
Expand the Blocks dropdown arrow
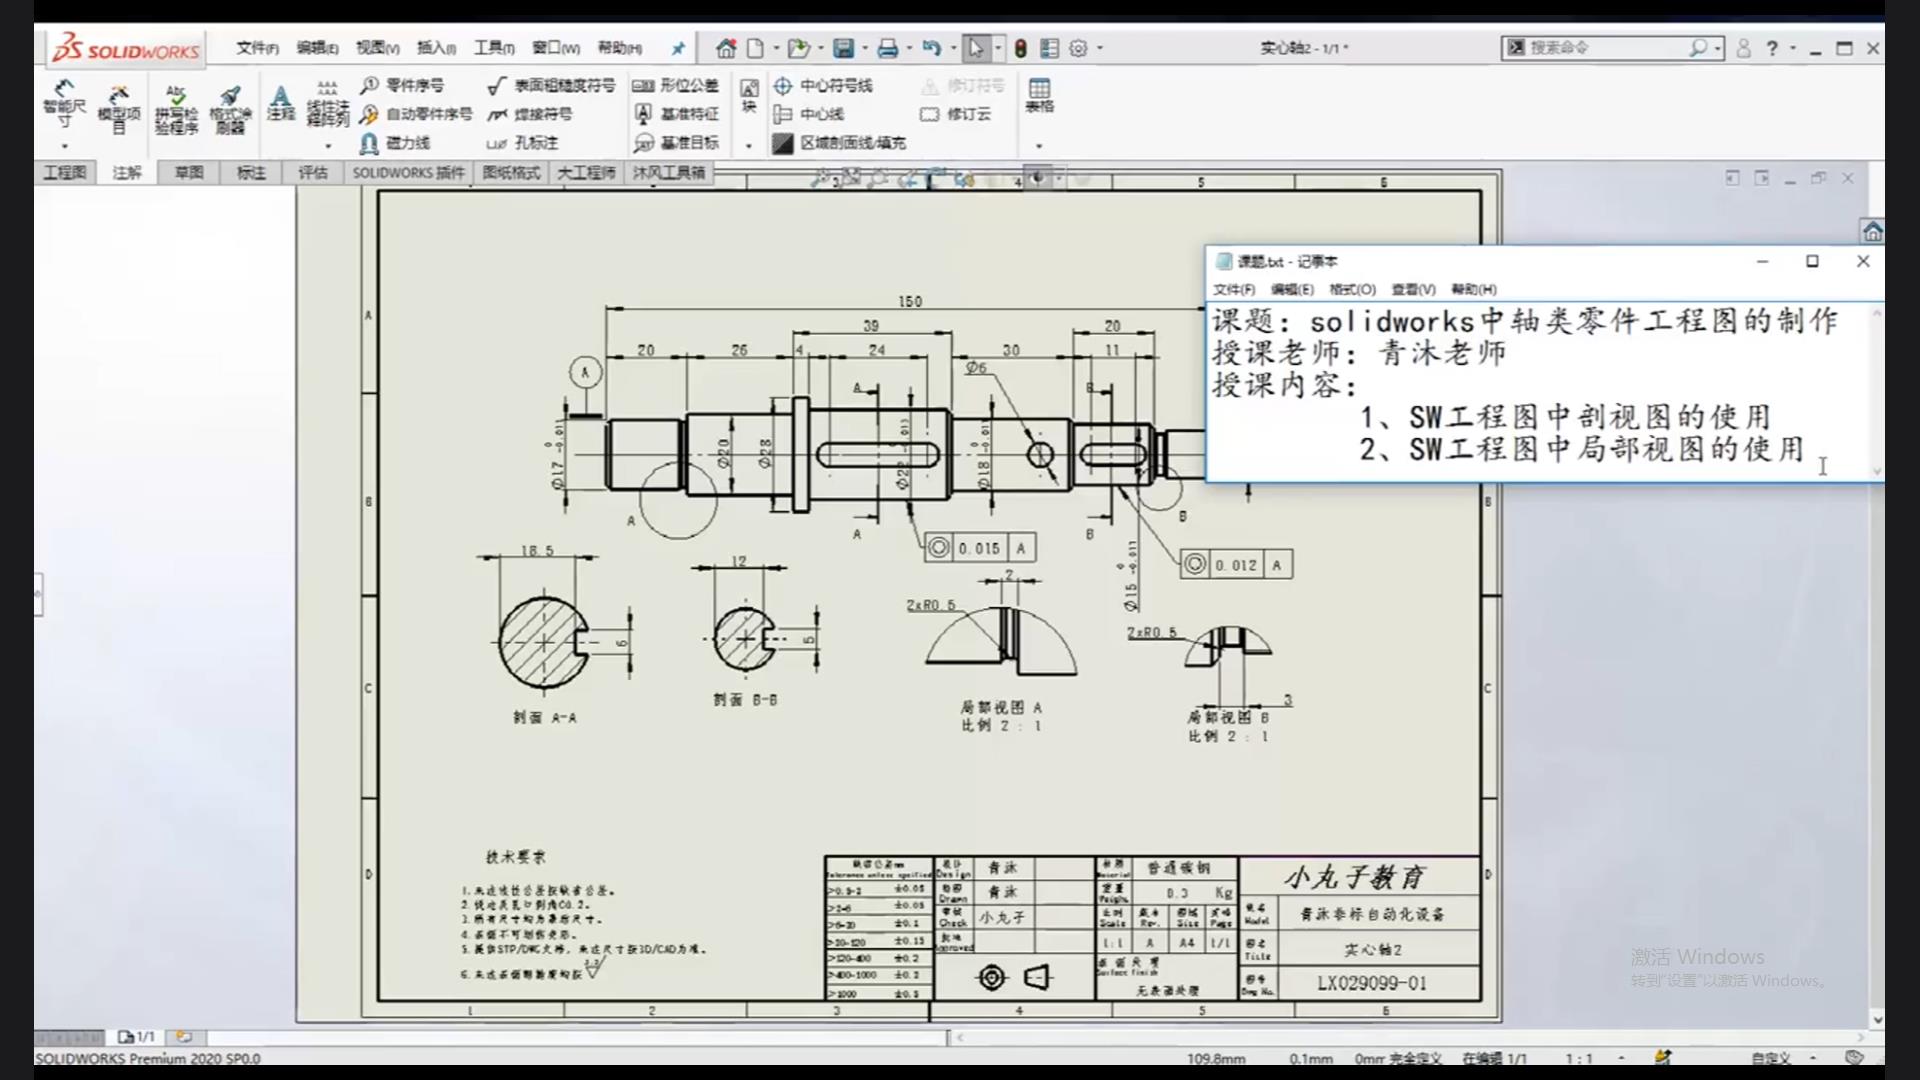[x=749, y=146]
